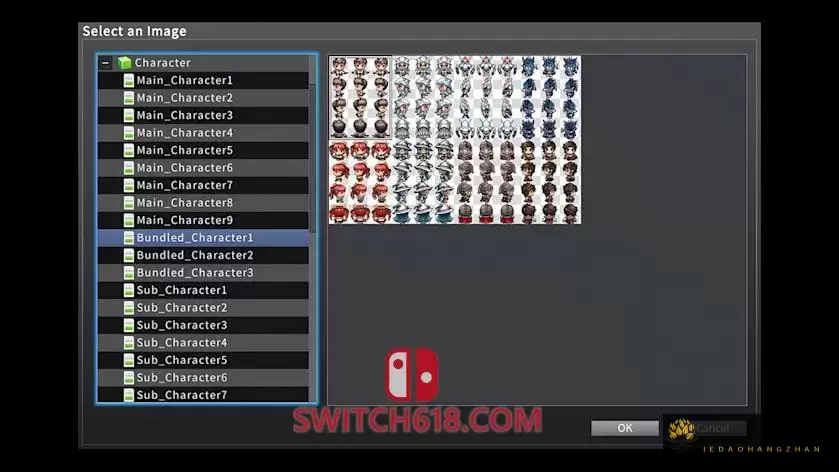Click the file icon beside Main_Character1
Image resolution: width=839 pixels, height=472 pixels.
128,80
